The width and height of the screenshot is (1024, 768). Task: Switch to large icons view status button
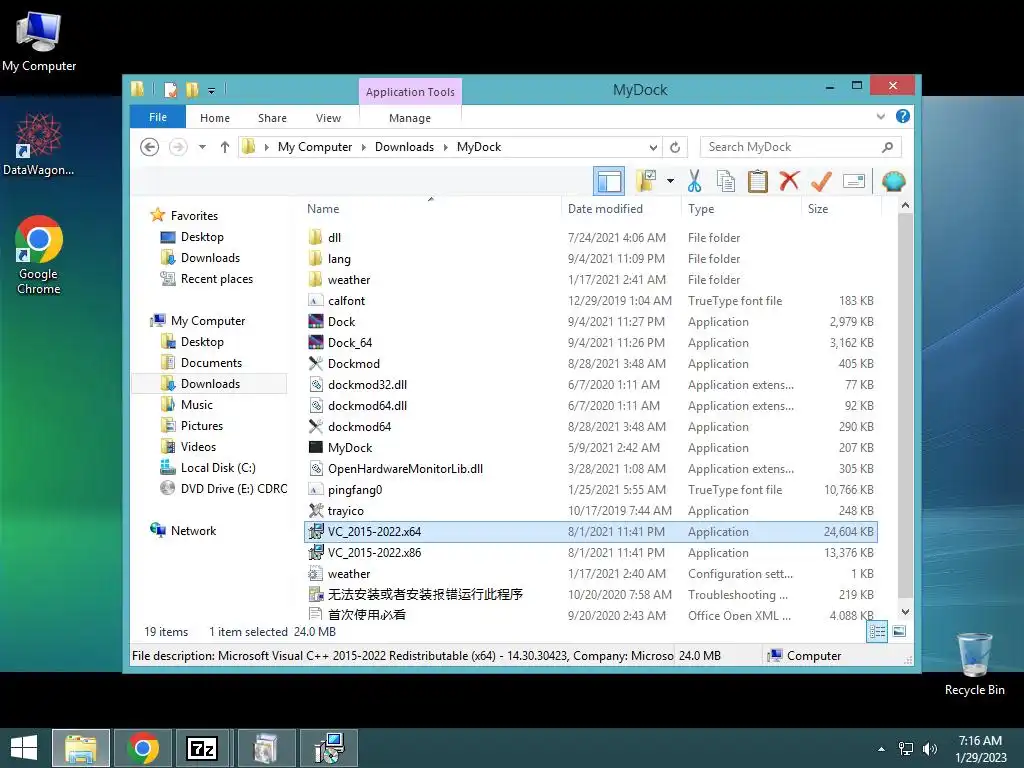899,632
